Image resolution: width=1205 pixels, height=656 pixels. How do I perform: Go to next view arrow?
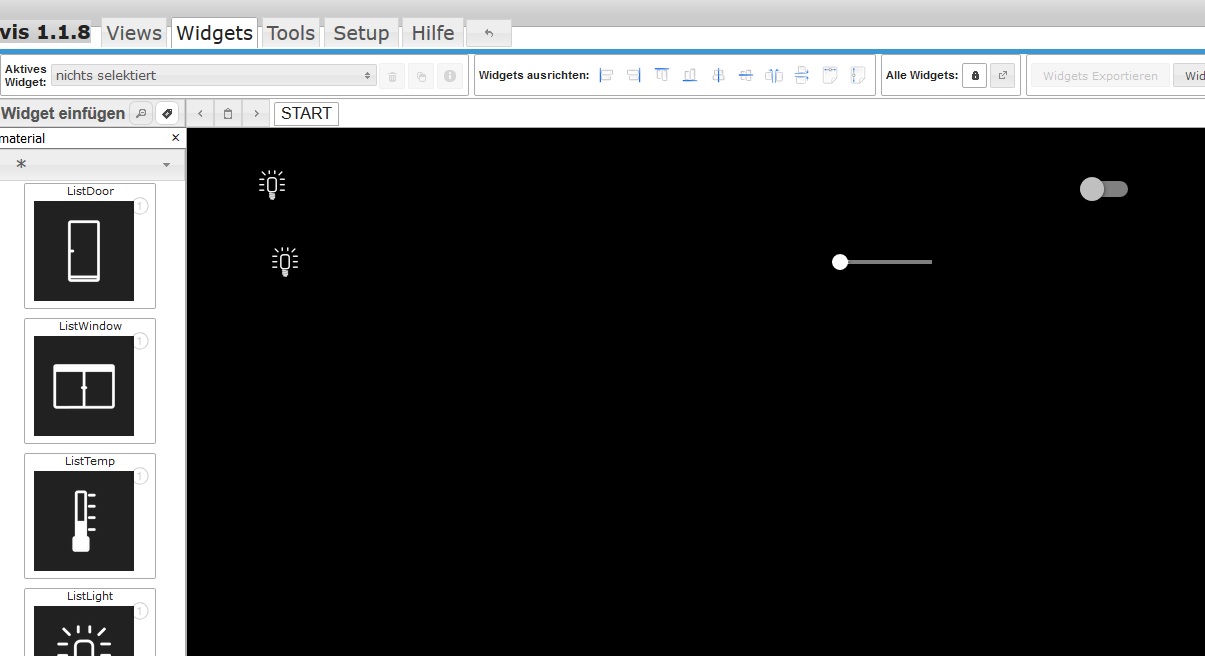(x=257, y=114)
